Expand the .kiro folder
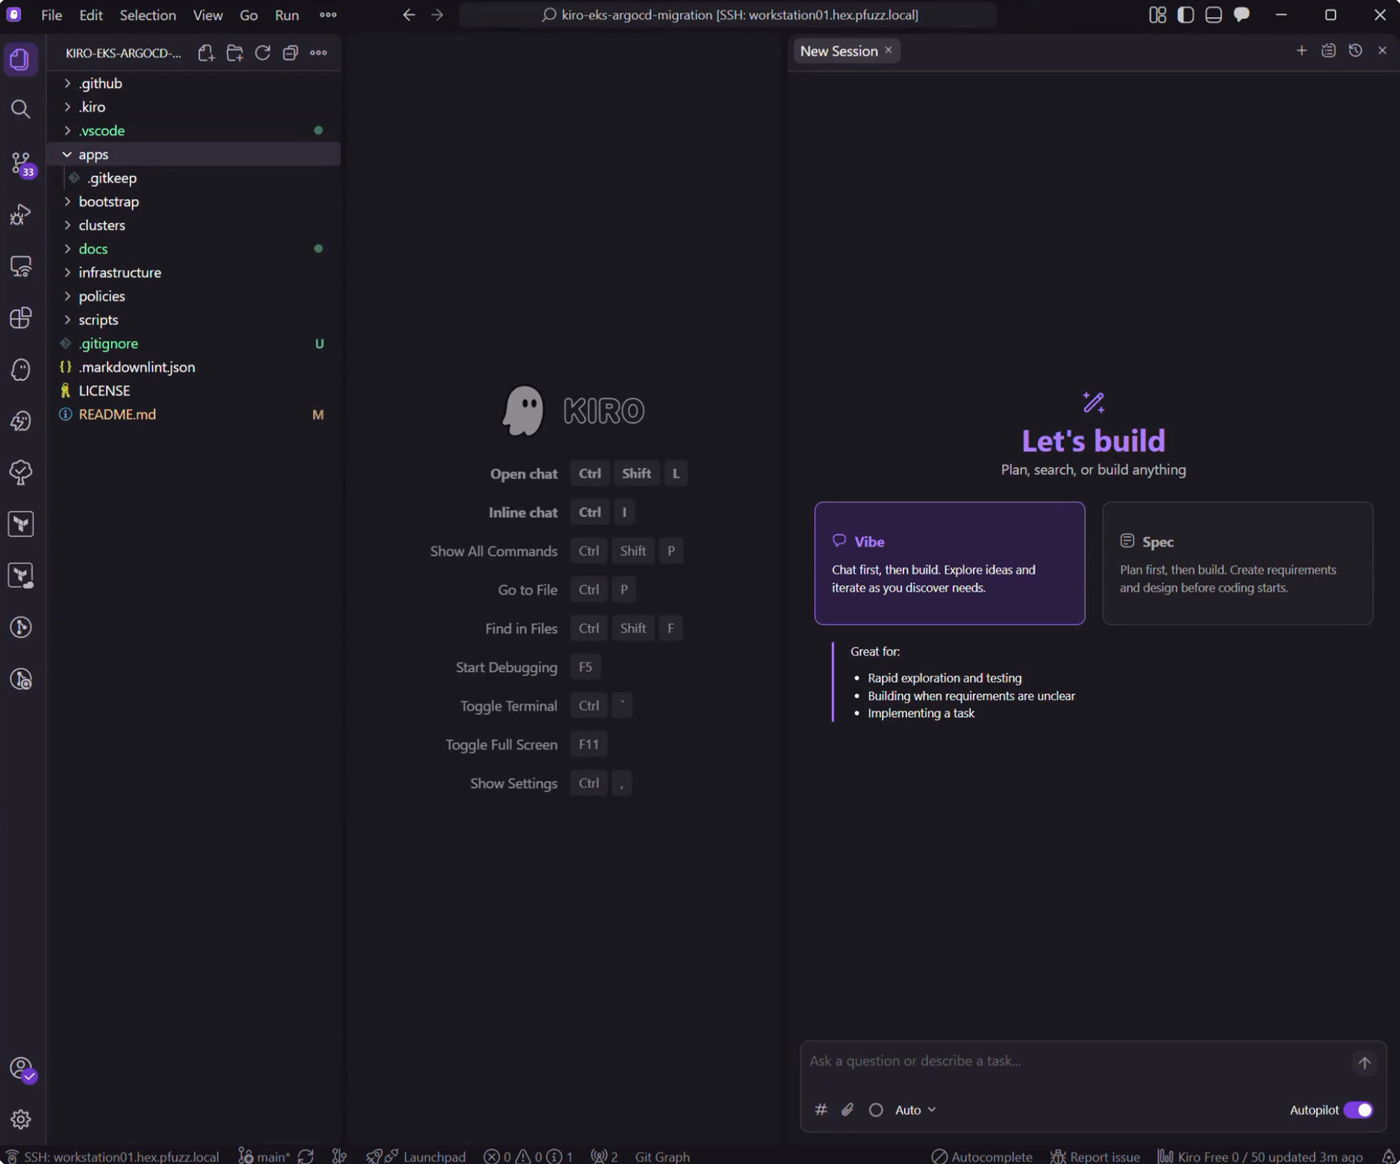Screen dimensions: 1400x1164 [x=195, y=107]
